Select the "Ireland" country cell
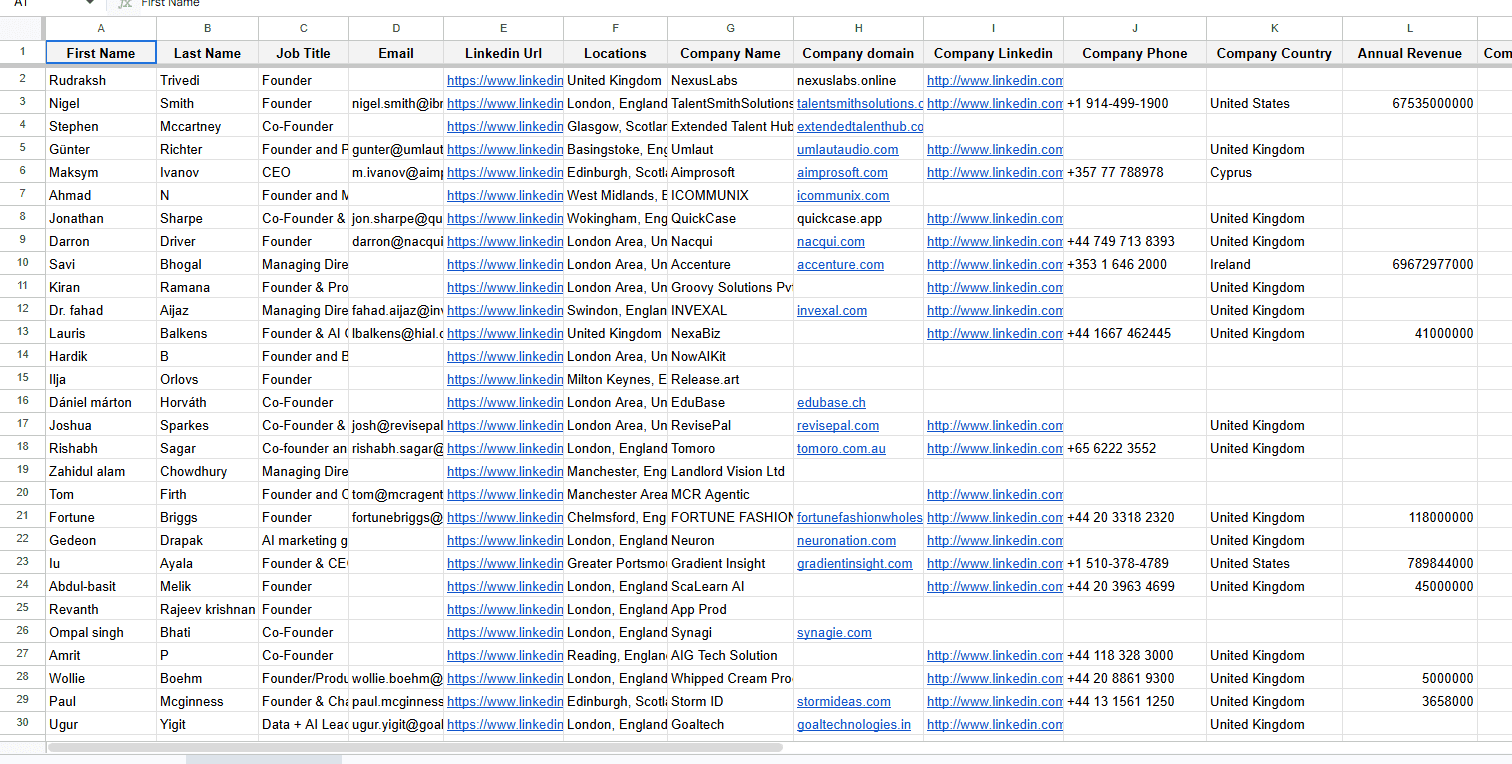The width and height of the screenshot is (1512, 764). pos(1274,265)
